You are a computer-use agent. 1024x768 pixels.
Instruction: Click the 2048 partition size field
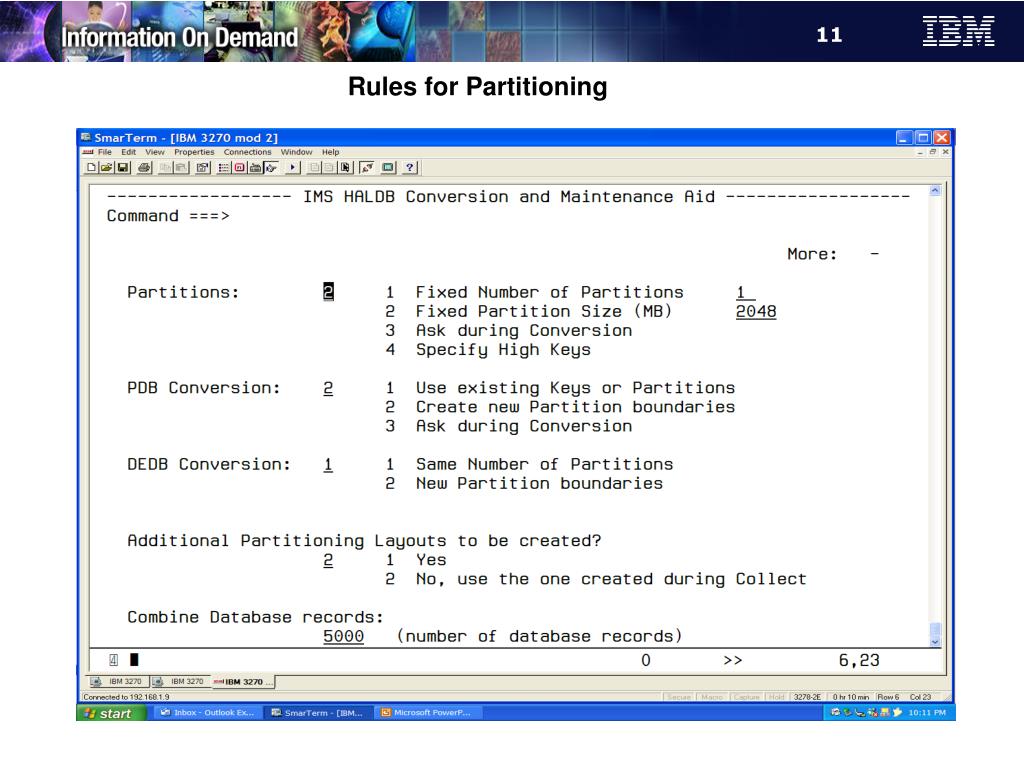point(756,312)
